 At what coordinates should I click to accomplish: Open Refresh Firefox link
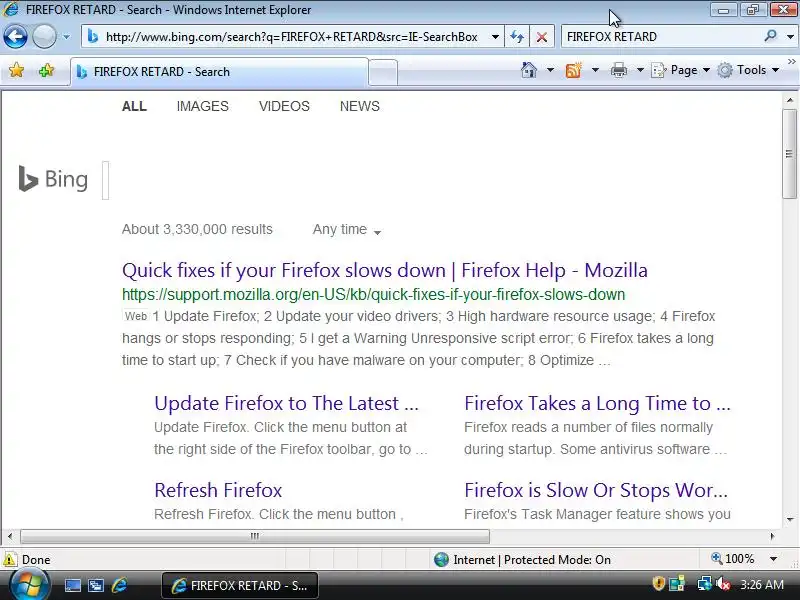click(x=218, y=490)
